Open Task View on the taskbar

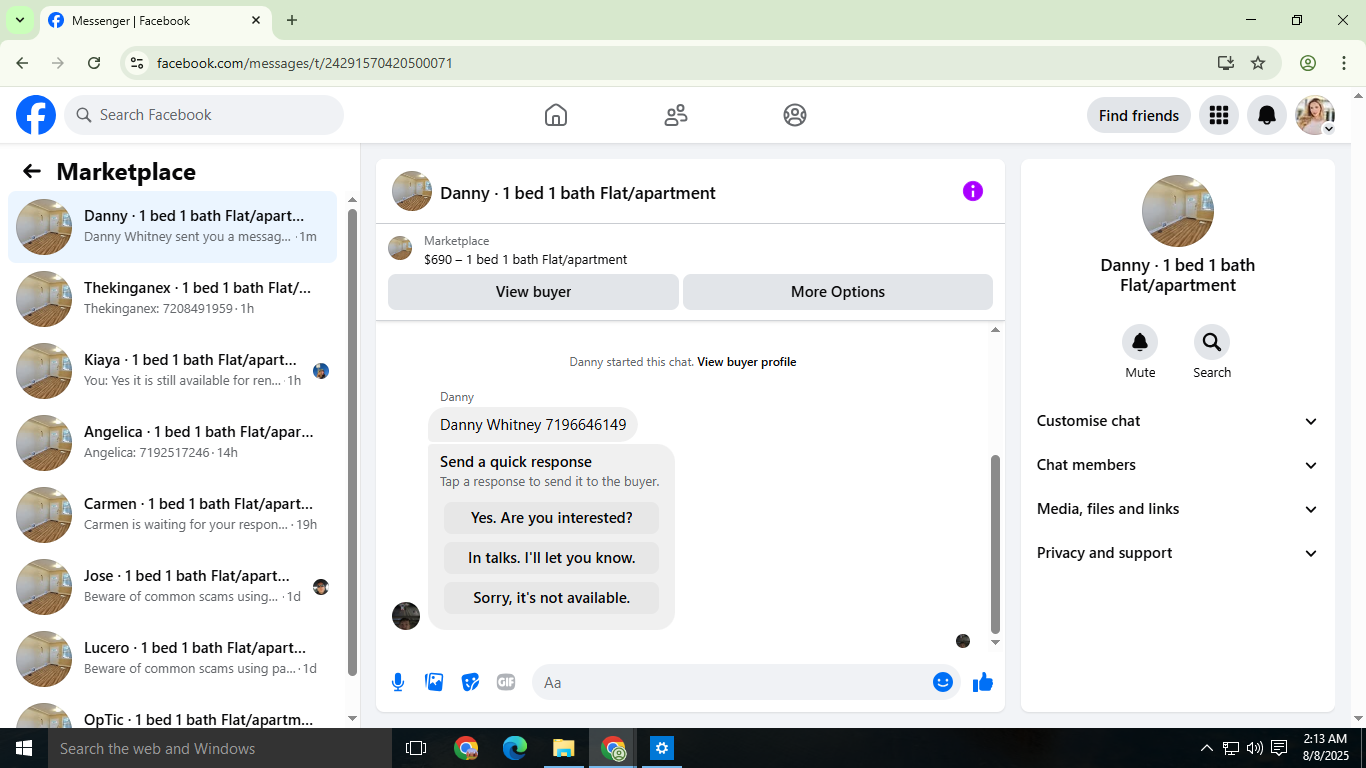416,748
